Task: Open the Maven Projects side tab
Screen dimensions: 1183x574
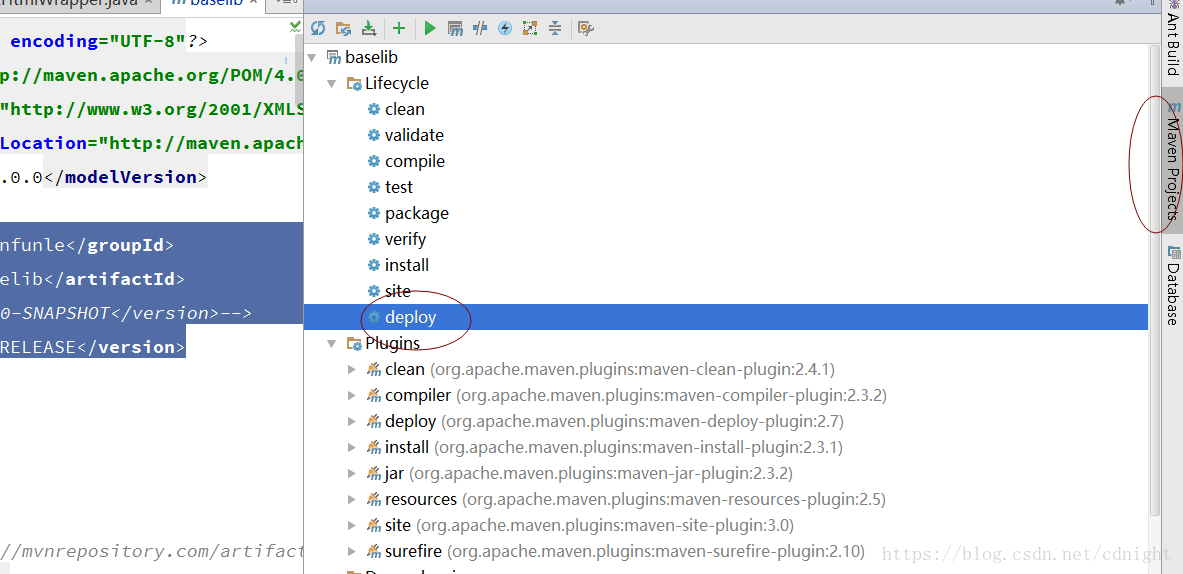Action: click(x=1172, y=161)
